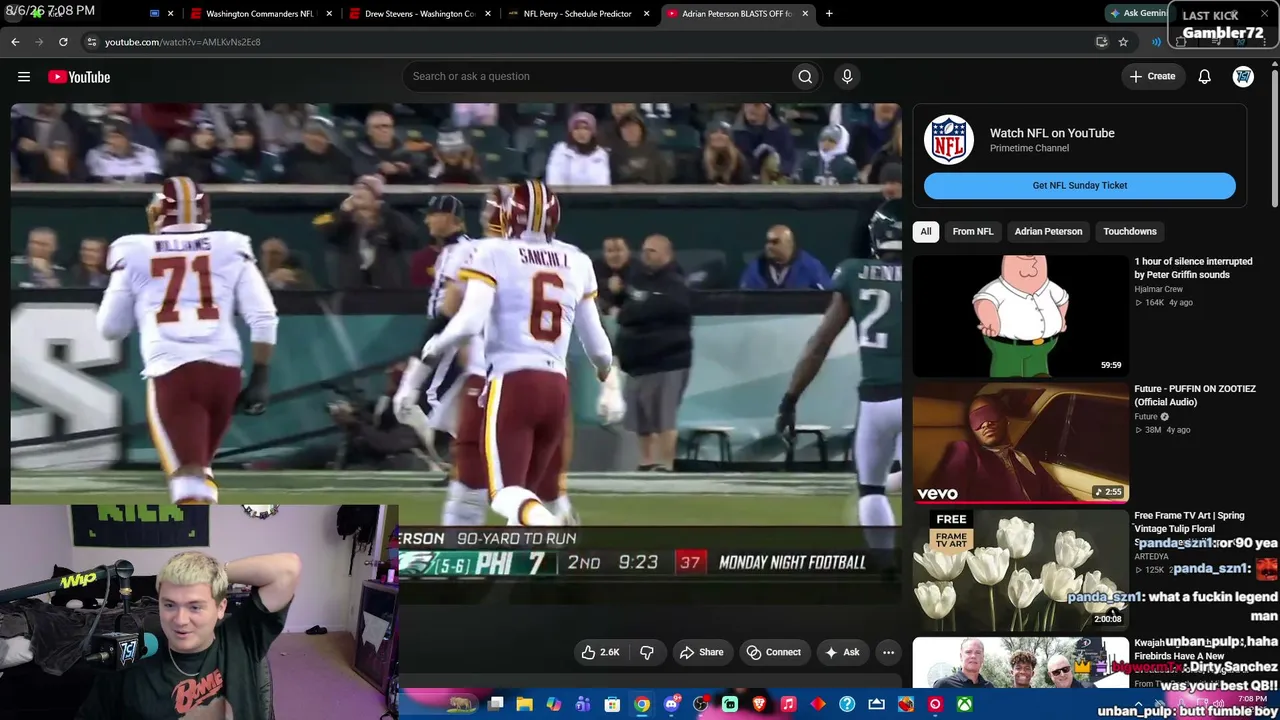The image size is (1280, 720).
Task: Filter suggestions by Adrian Peterson
Action: [1048, 231]
